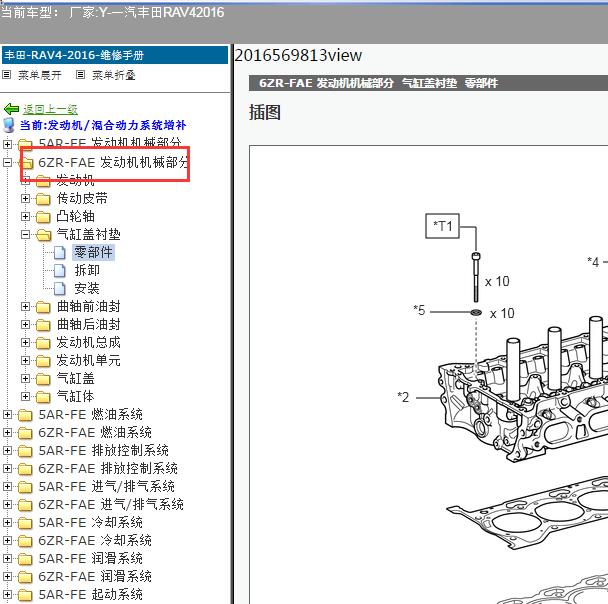Click the 发动机单元 folder icon
608x604 pixels.
pos(43,361)
